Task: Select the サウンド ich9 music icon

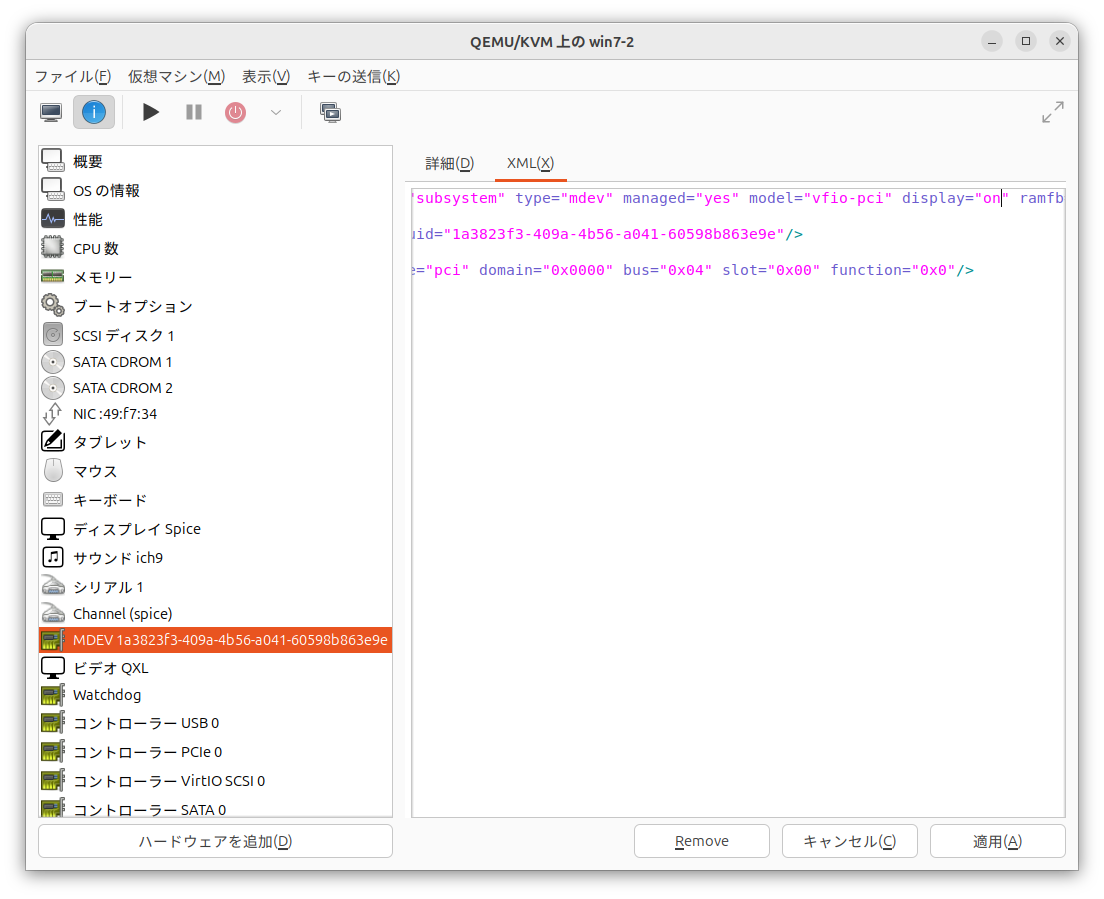Action: [53, 558]
